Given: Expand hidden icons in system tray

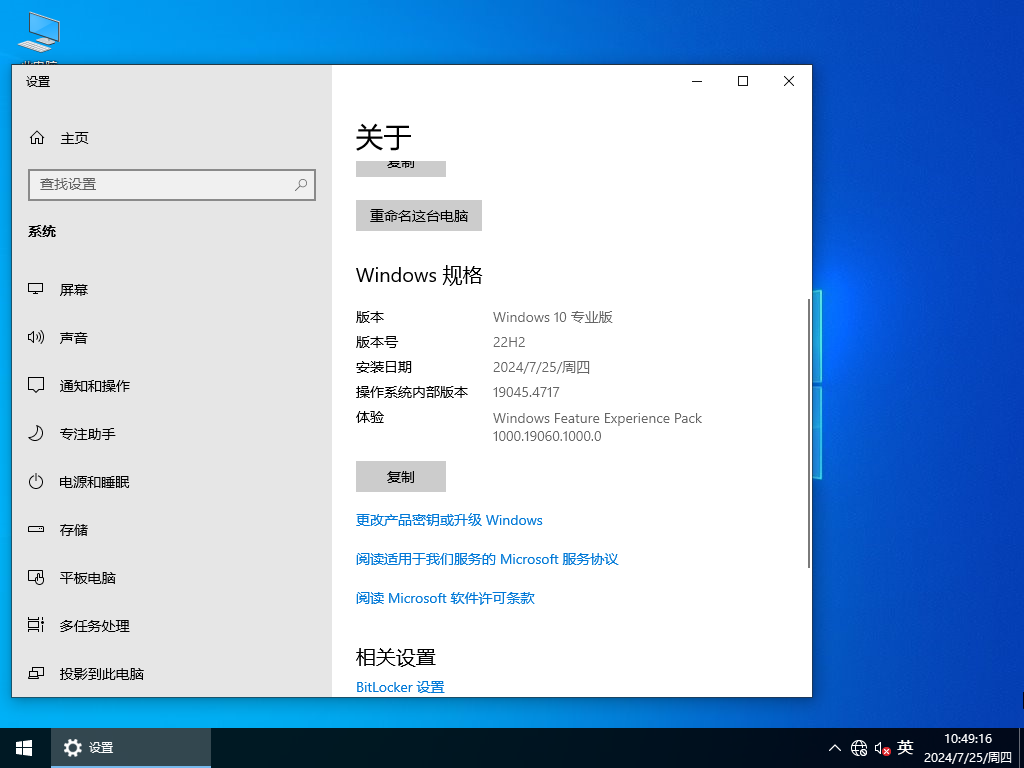Looking at the screenshot, I should tap(834, 747).
